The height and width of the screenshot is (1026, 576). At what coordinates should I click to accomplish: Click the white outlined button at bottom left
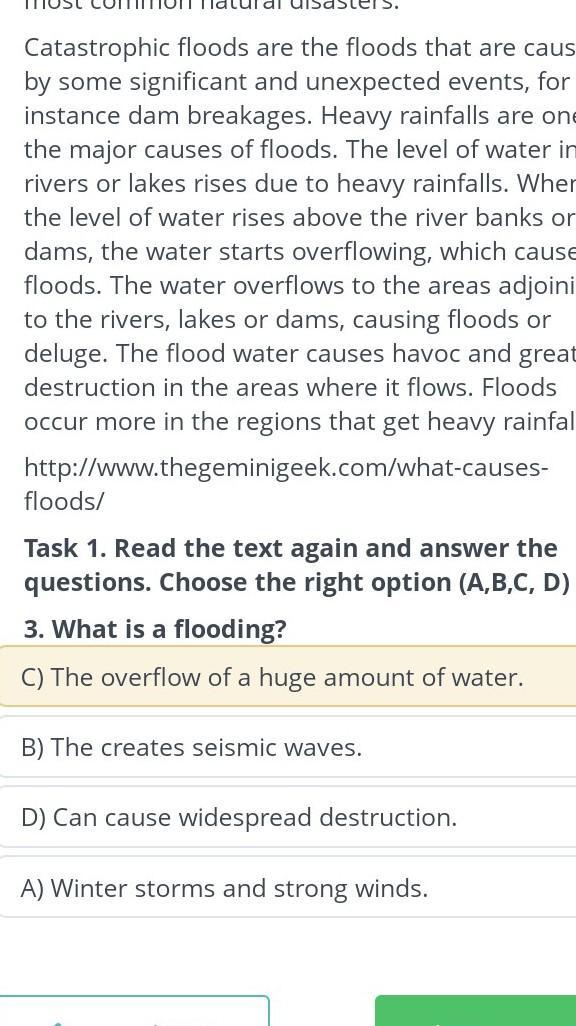click(134, 1010)
